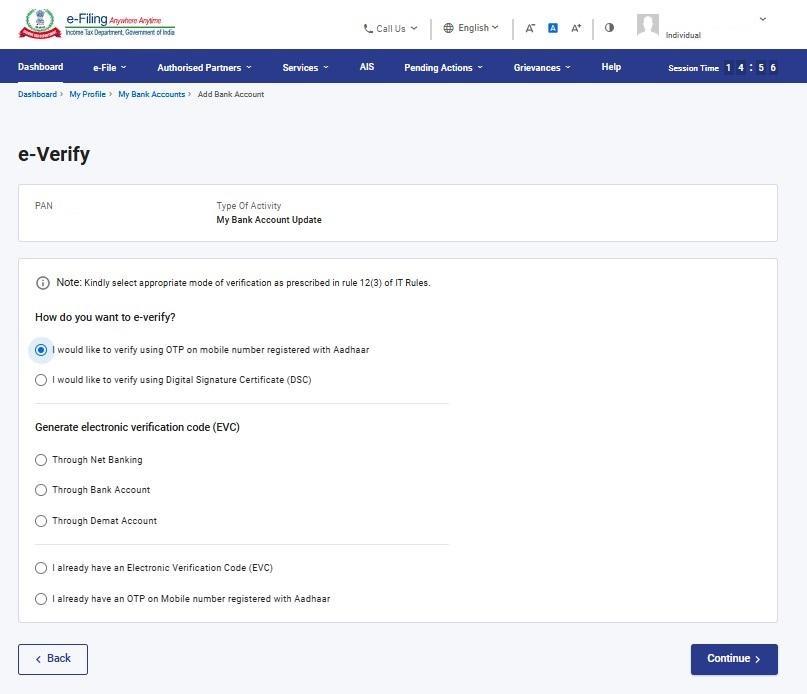Click the phone icon beside Call Us
Viewport: 807px width, 694px height.
click(x=368, y=29)
